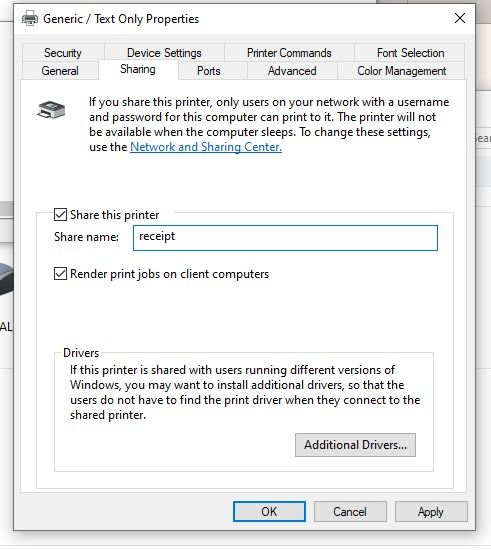Go to the Font Selection tab

point(410,53)
